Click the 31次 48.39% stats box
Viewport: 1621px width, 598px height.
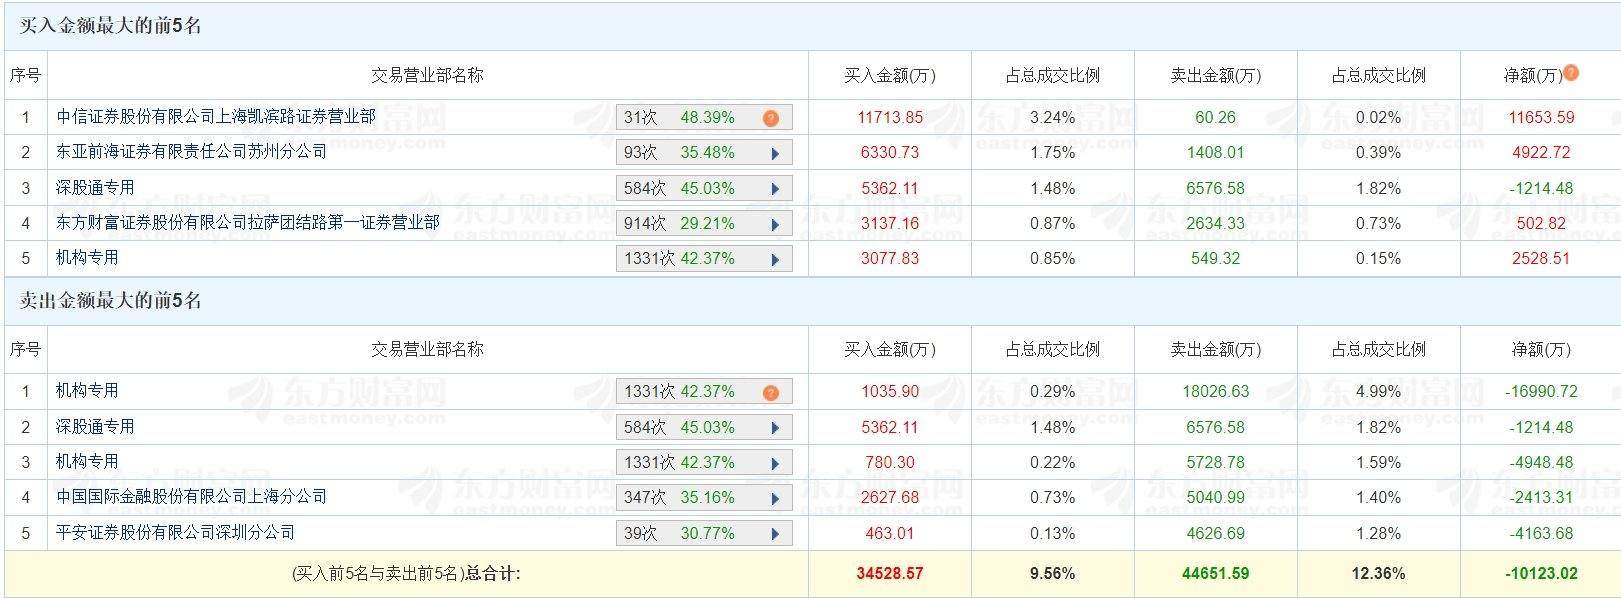click(690, 118)
